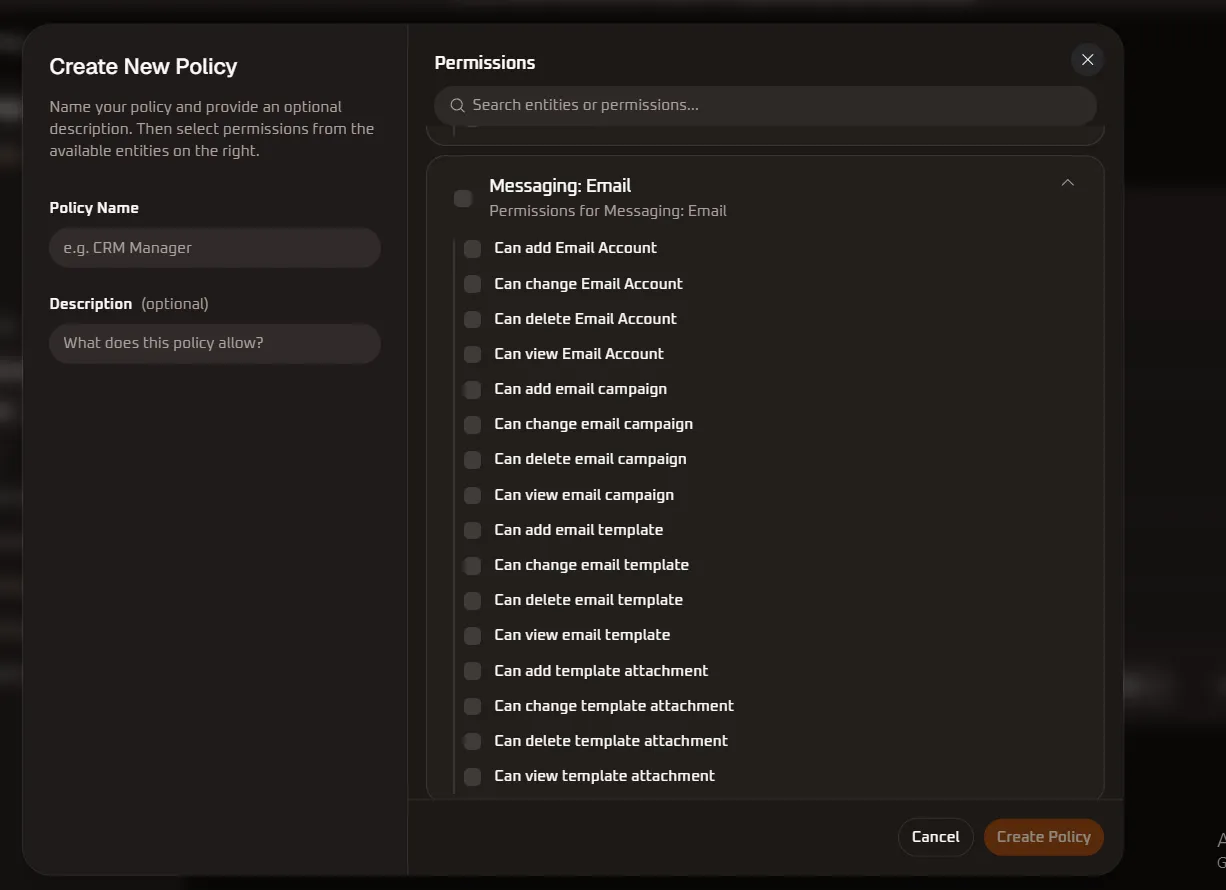Click the Create Policy button
Image resolution: width=1226 pixels, height=890 pixels.
[x=1043, y=837]
